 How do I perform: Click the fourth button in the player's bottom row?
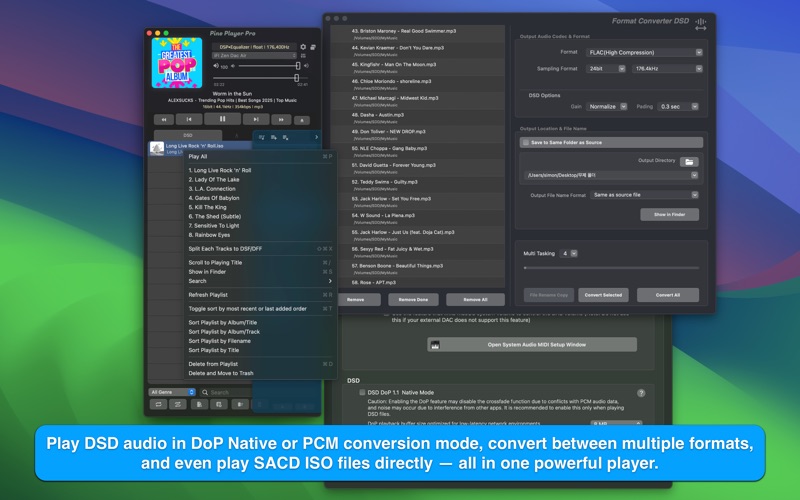(219, 404)
